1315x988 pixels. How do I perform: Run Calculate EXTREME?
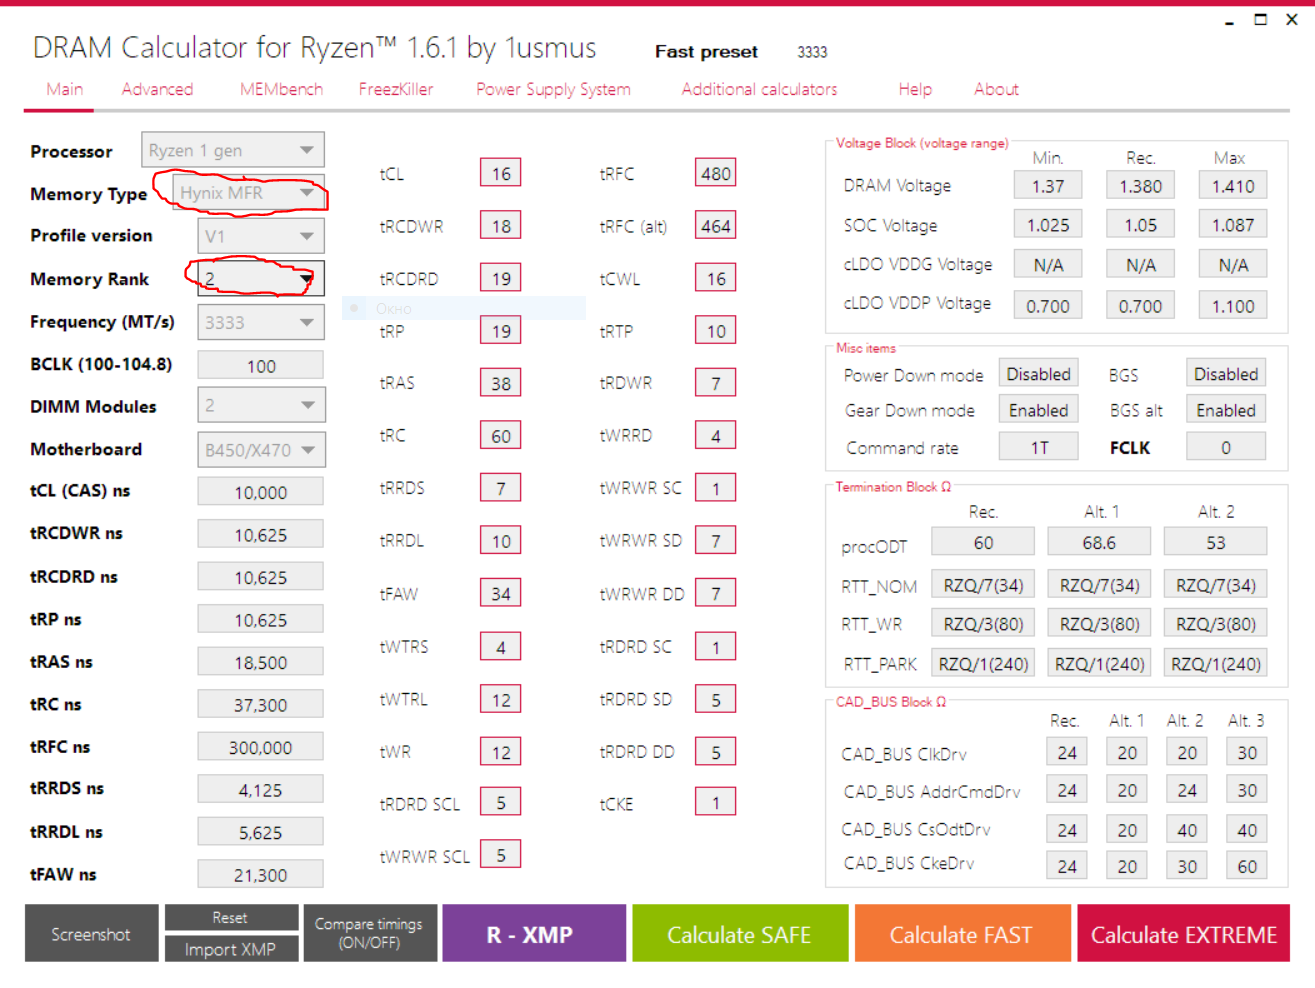click(1184, 934)
